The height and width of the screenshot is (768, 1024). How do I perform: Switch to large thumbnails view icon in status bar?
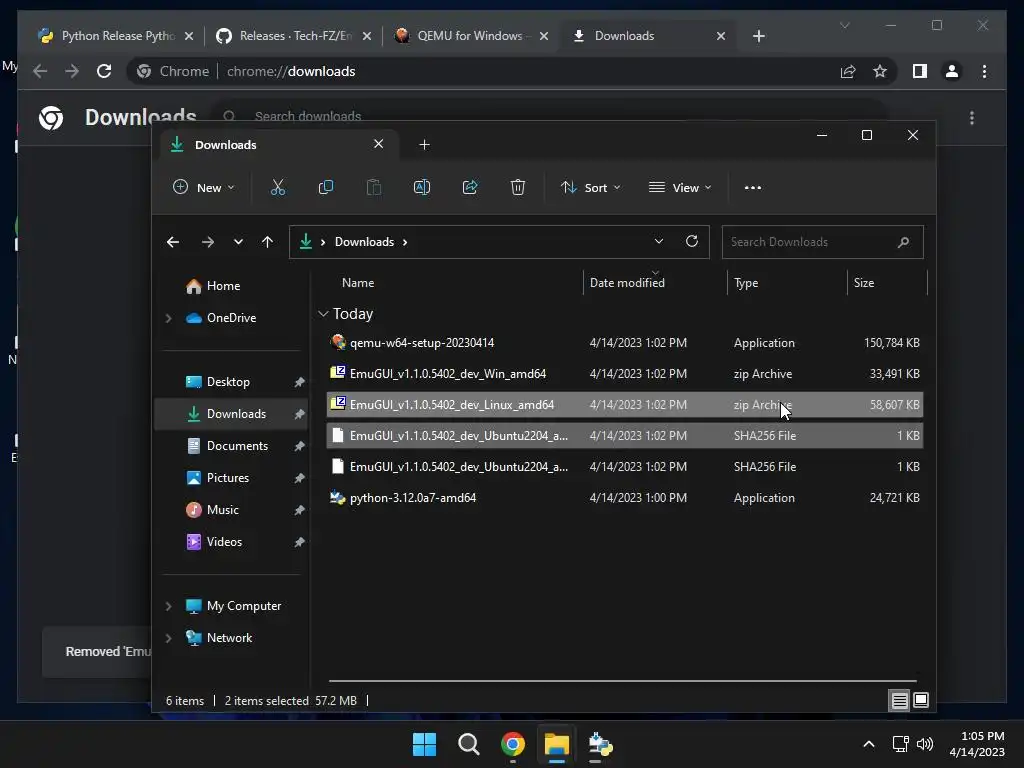tap(921, 701)
